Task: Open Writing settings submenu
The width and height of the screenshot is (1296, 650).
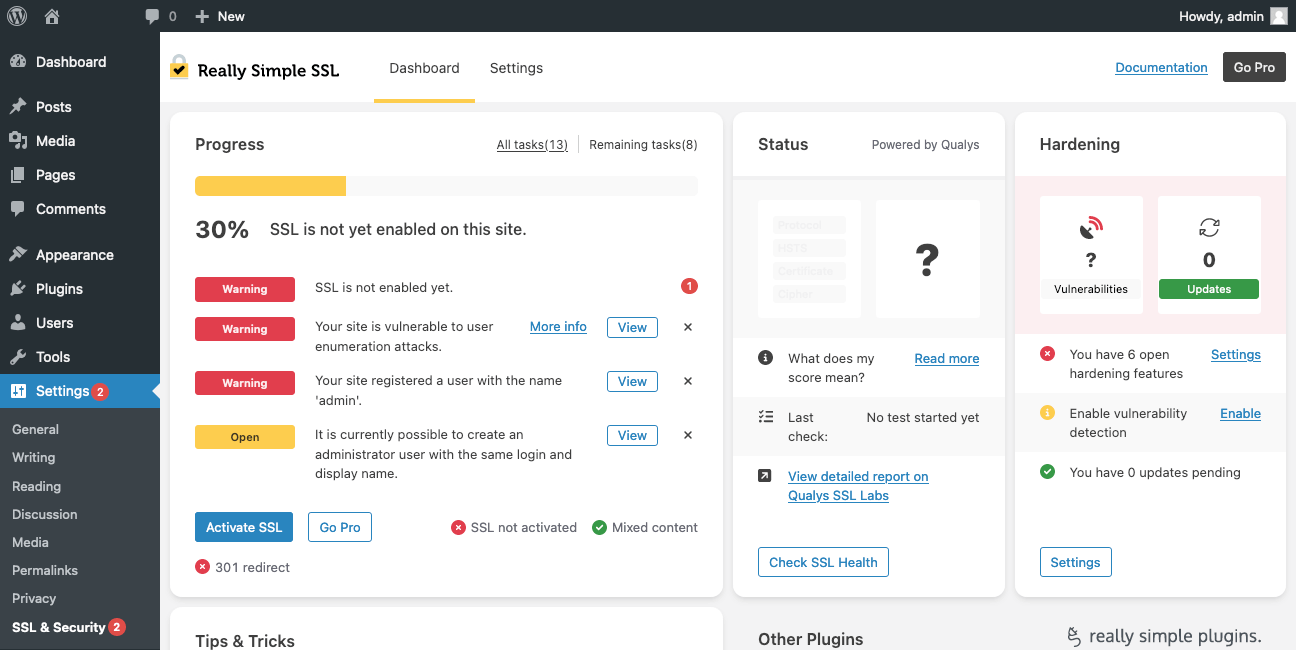Action: tap(34, 457)
